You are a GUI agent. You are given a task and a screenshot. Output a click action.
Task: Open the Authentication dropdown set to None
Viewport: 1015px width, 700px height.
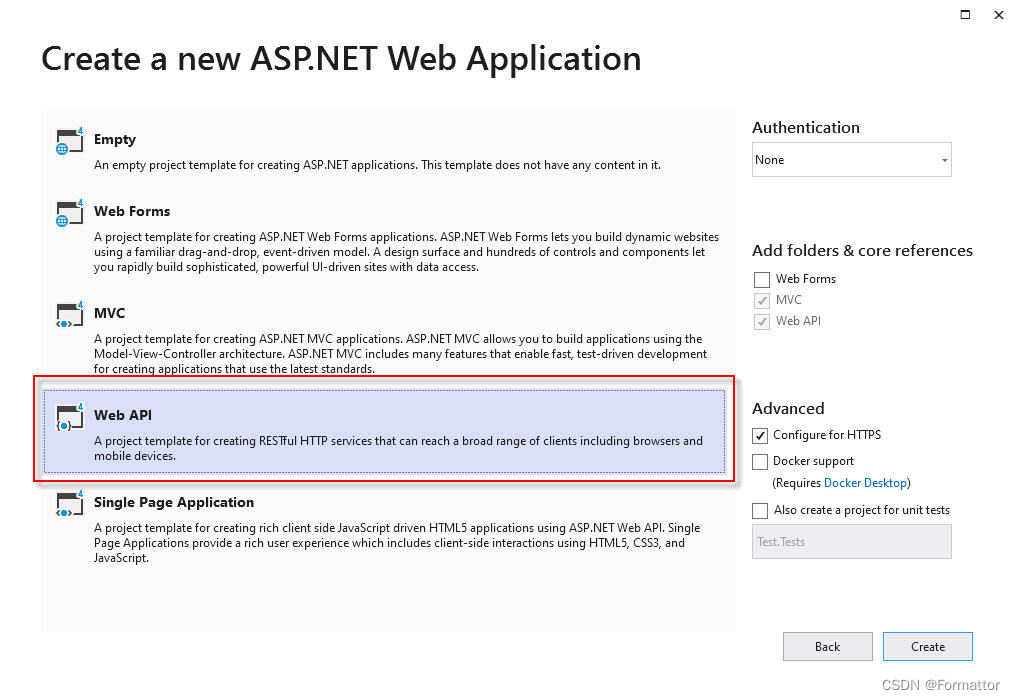pos(852,159)
